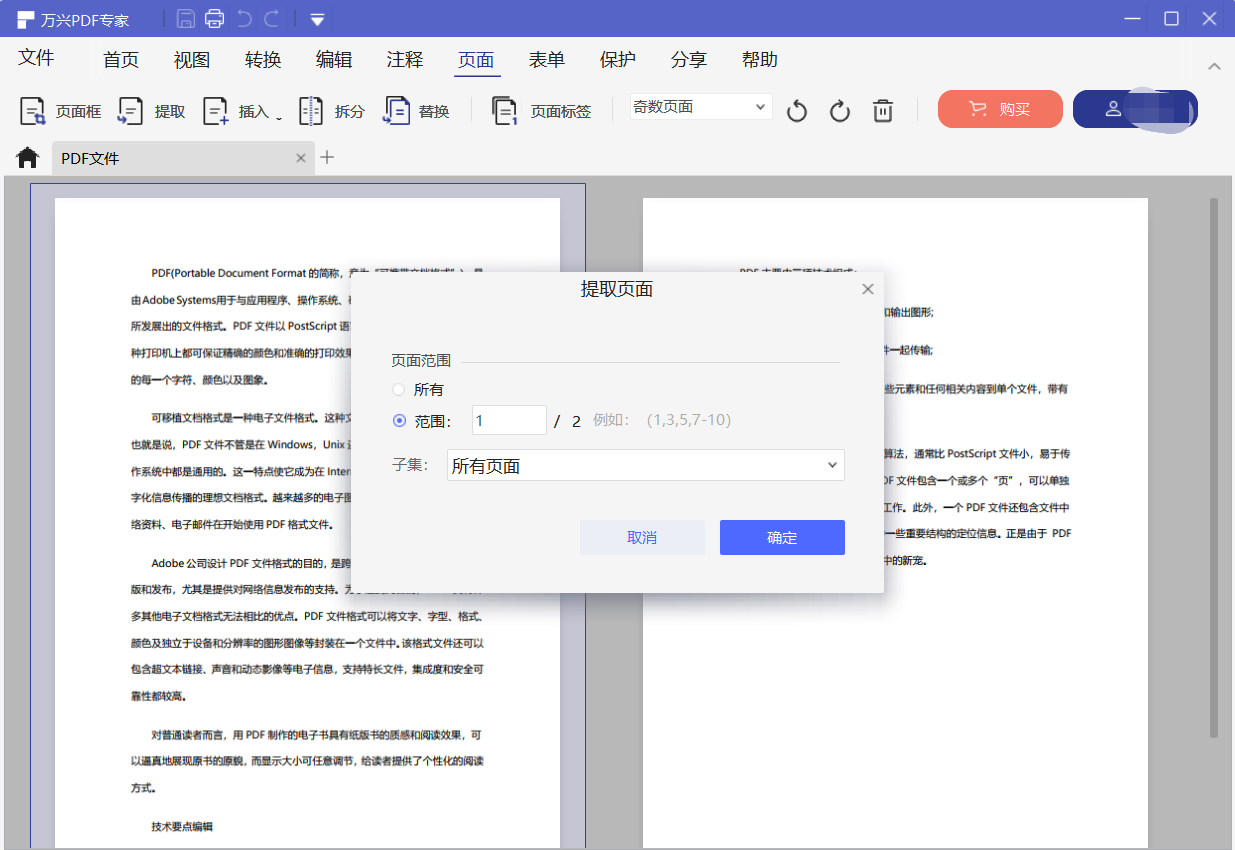Viewport: 1235px width, 850px height.
Task: Click the 提取 extract pages icon
Action: click(131, 111)
